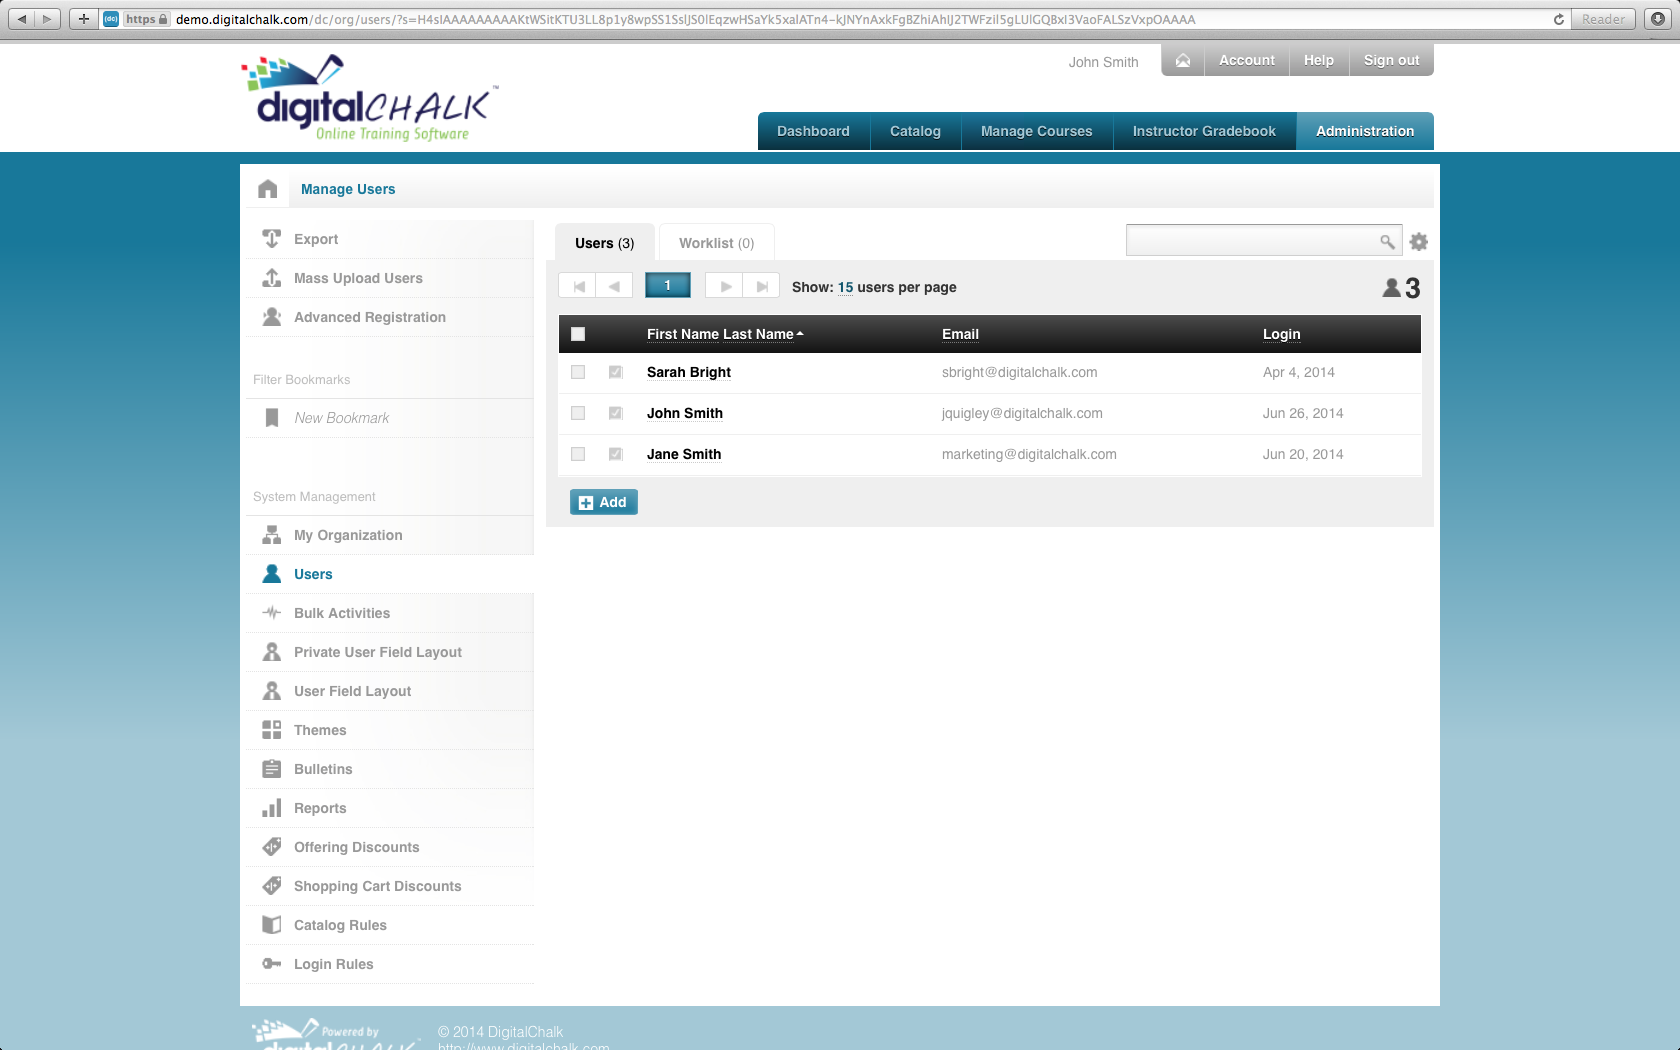The width and height of the screenshot is (1680, 1050).
Task: Check the select-all users checkbox
Action: [x=577, y=334]
